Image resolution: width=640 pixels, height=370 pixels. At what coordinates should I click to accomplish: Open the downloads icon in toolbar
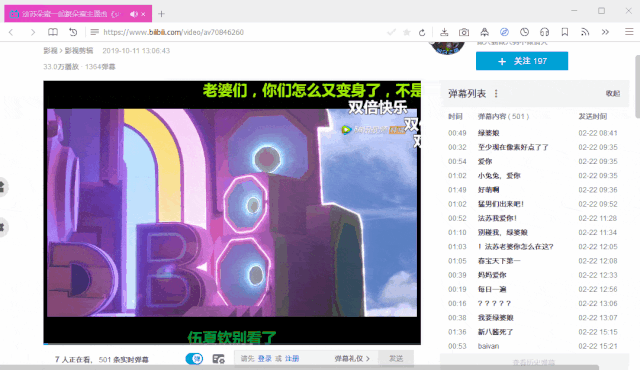[444, 32]
